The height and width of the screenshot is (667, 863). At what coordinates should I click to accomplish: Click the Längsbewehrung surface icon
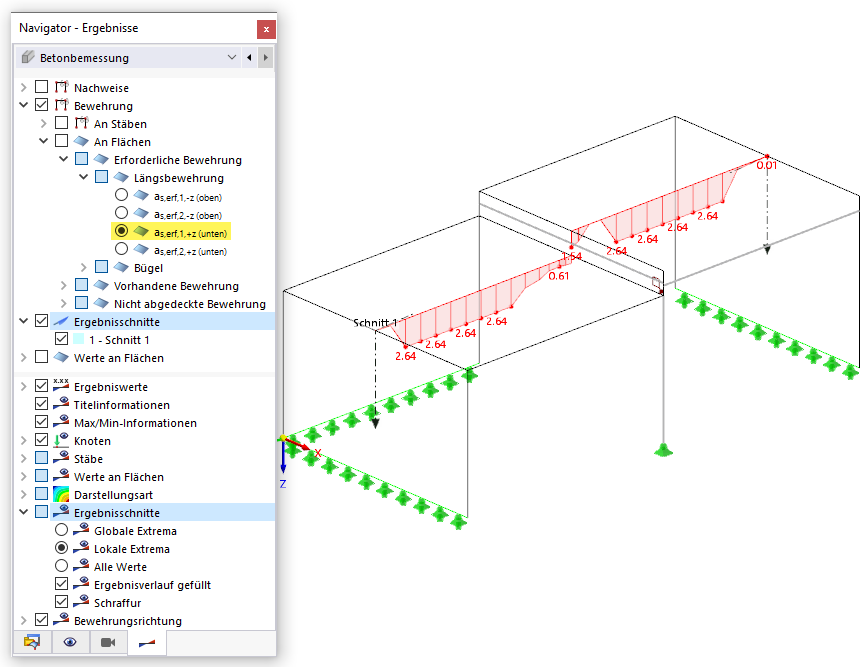pyautogui.click(x=121, y=177)
